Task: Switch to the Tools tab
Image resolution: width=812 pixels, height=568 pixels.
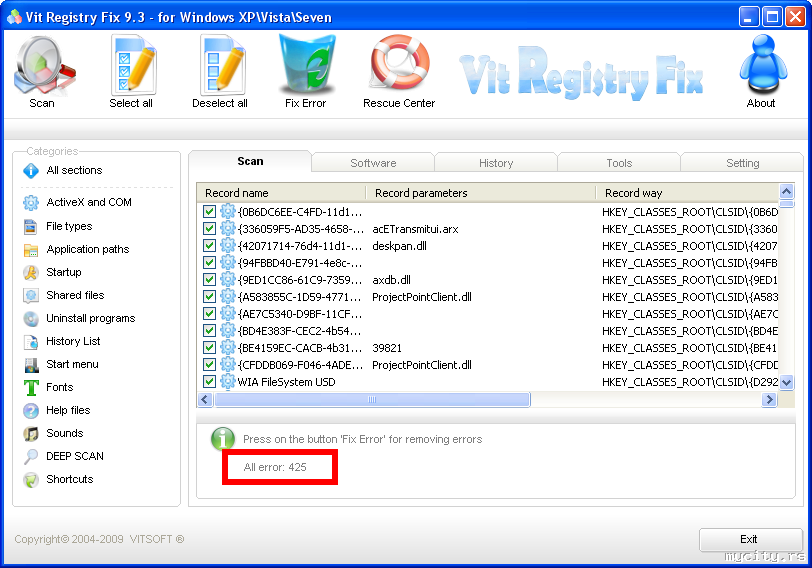Action: point(619,163)
